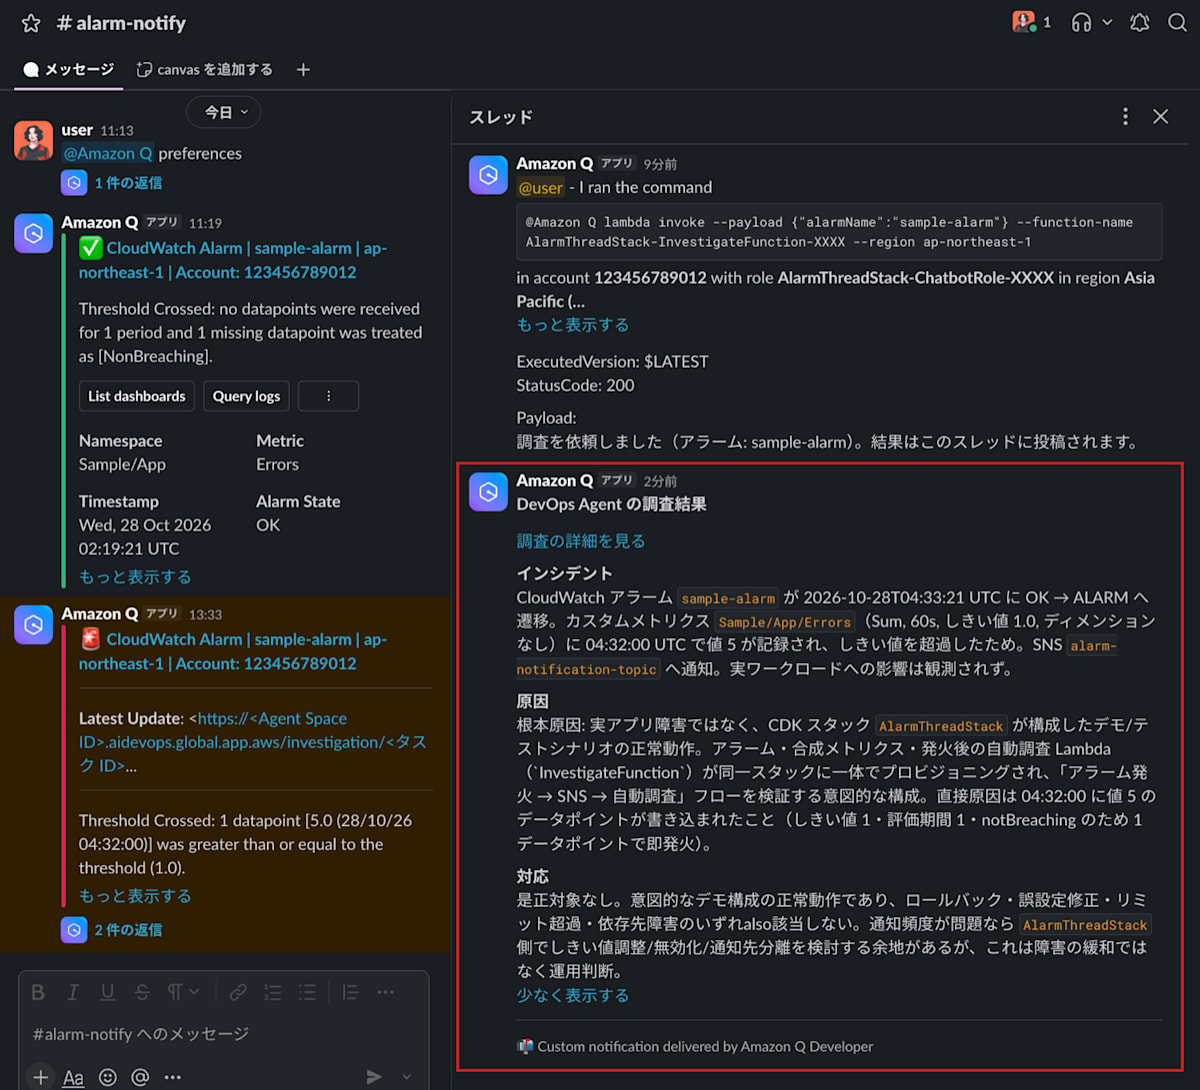
Task: Mention someone with @ icon
Action: (x=140, y=1077)
